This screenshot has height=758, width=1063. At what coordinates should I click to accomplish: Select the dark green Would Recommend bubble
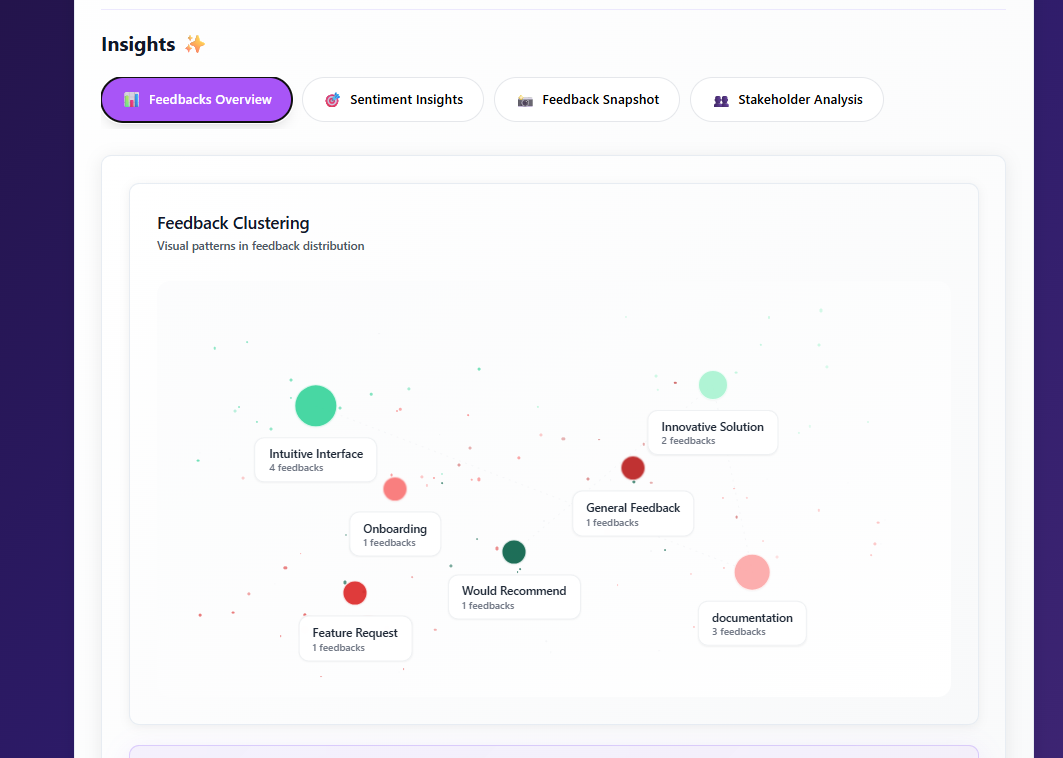514,552
